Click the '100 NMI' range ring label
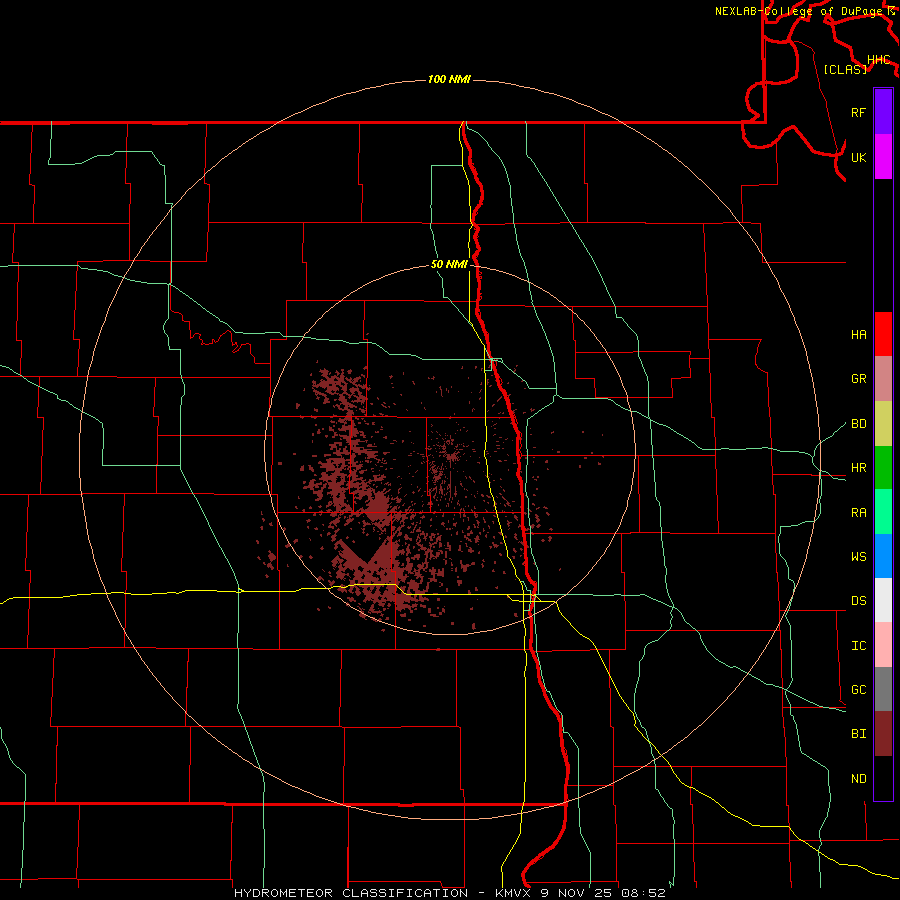Viewport: 900px width, 900px height. 449,79
